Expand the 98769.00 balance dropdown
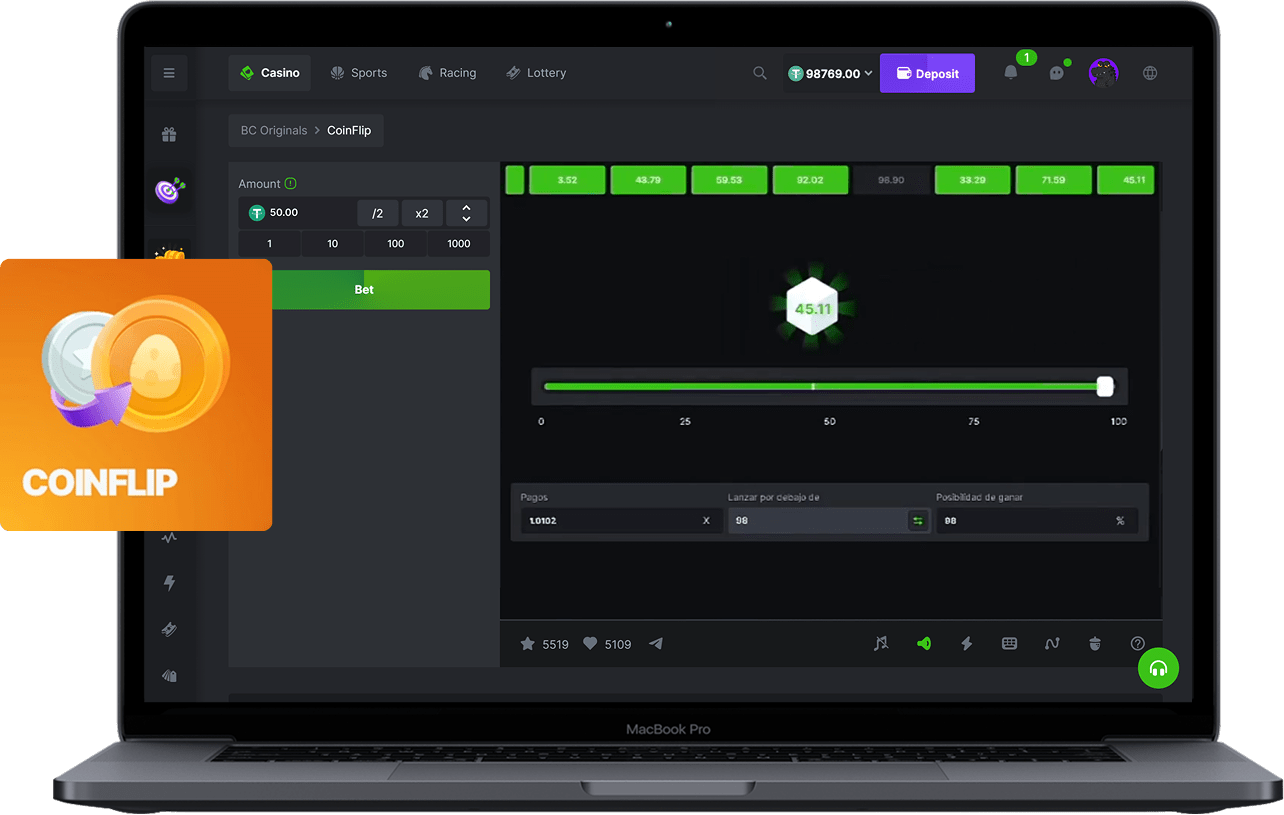 pos(831,73)
